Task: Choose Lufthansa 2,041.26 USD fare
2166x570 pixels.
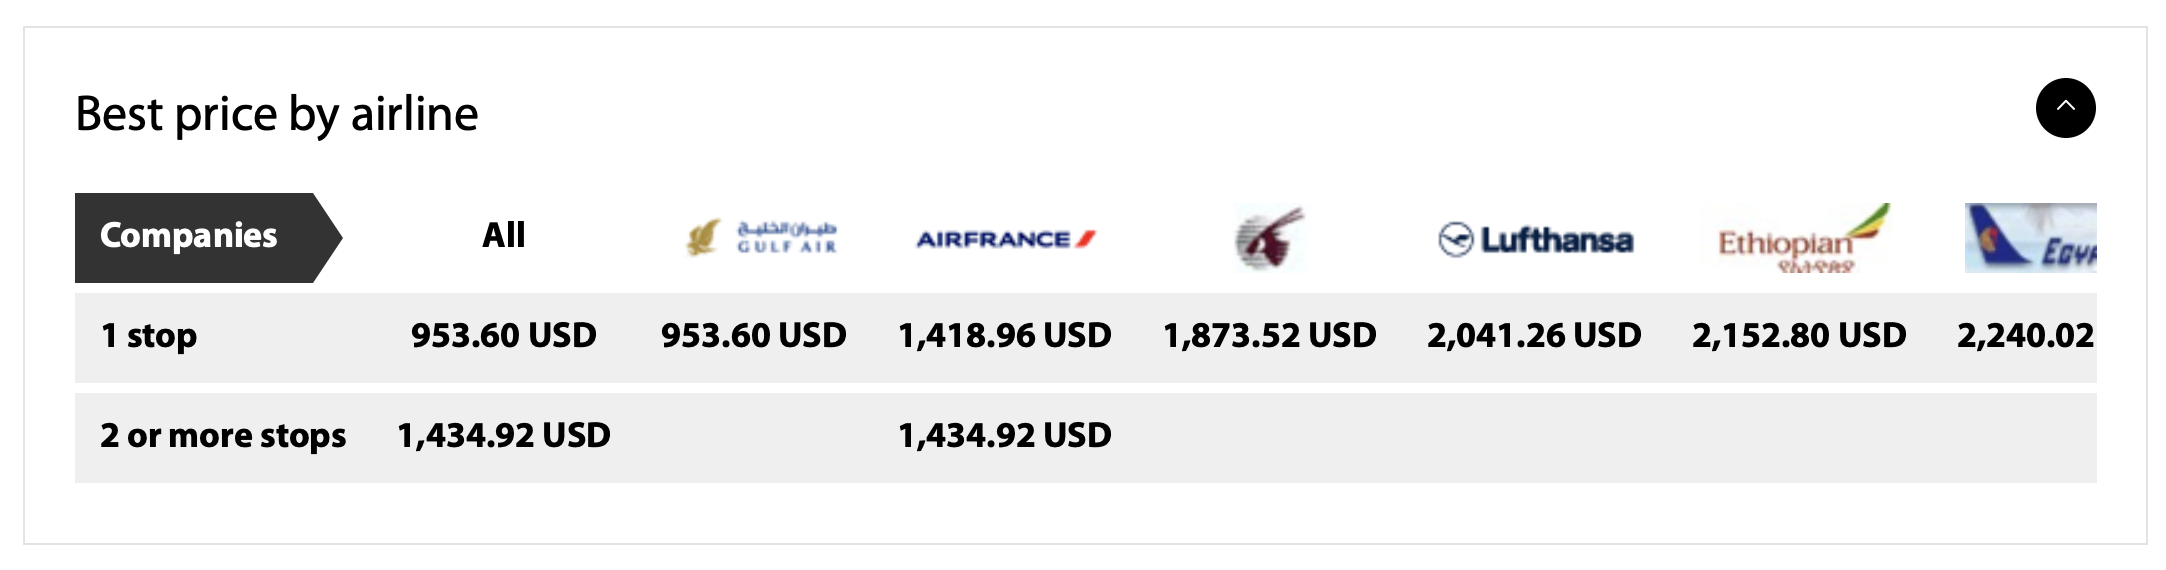Action: tap(1534, 335)
